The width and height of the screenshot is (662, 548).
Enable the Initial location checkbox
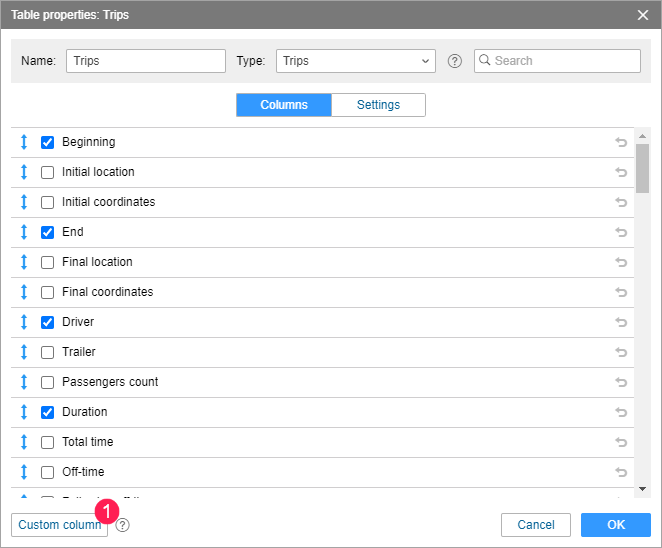[x=47, y=172]
